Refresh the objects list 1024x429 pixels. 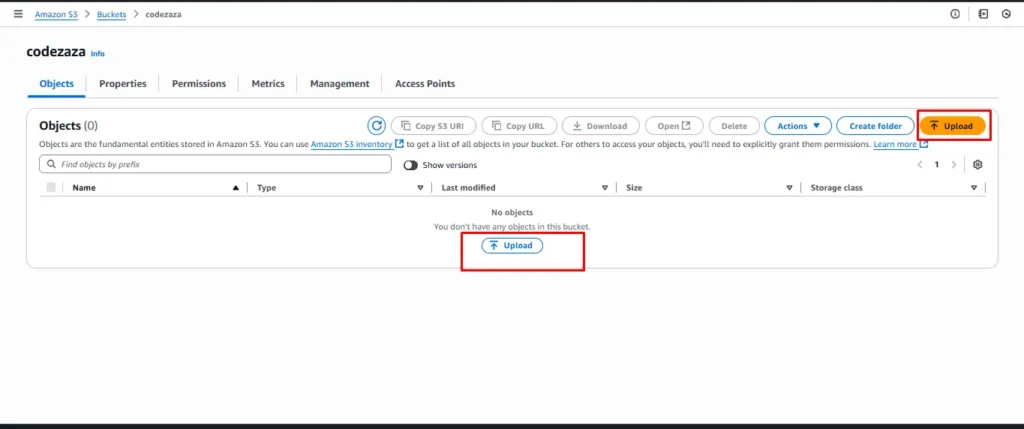[x=376, y=126]
